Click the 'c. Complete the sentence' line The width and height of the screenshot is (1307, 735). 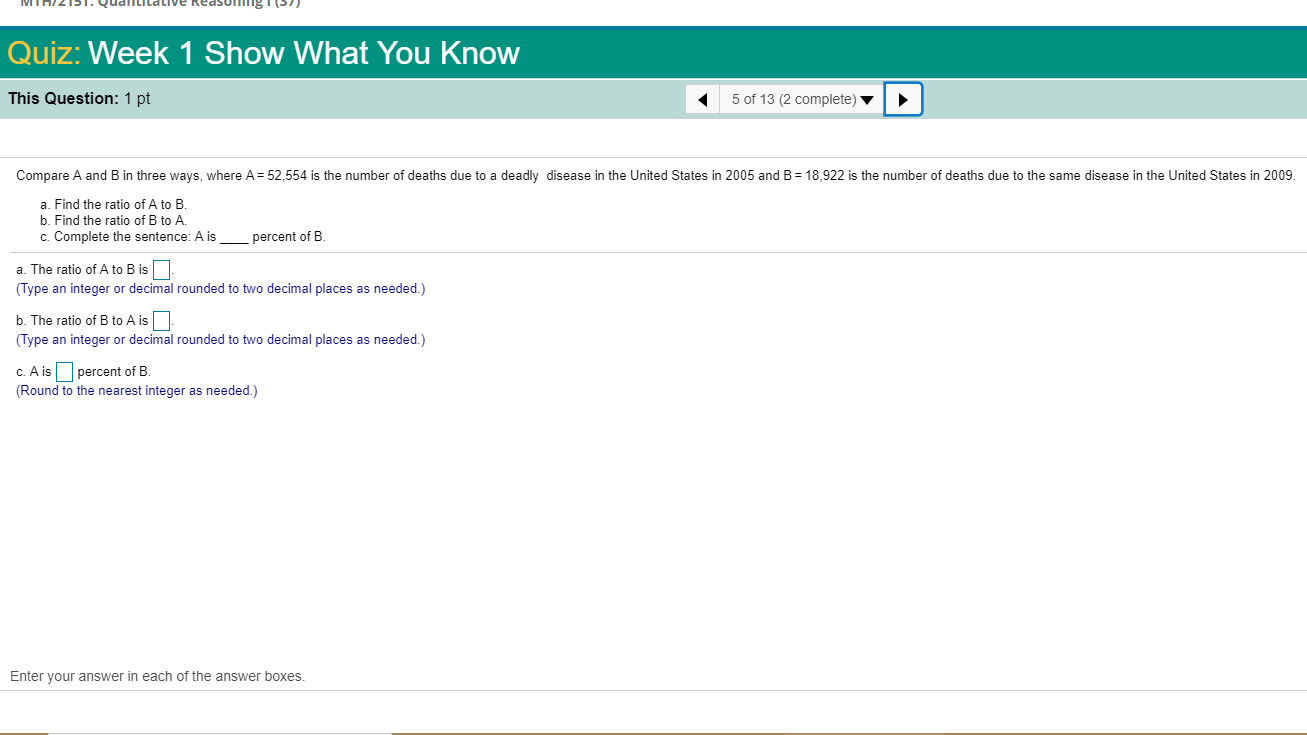[183, 237]
